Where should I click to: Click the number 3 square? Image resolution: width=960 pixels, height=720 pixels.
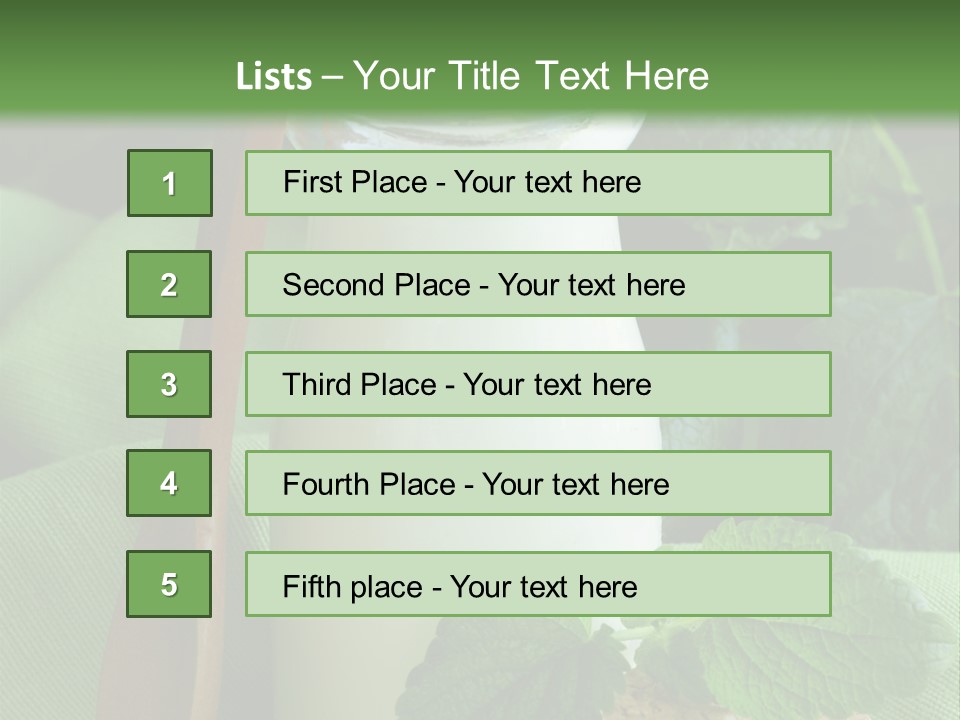click(169, 384)
